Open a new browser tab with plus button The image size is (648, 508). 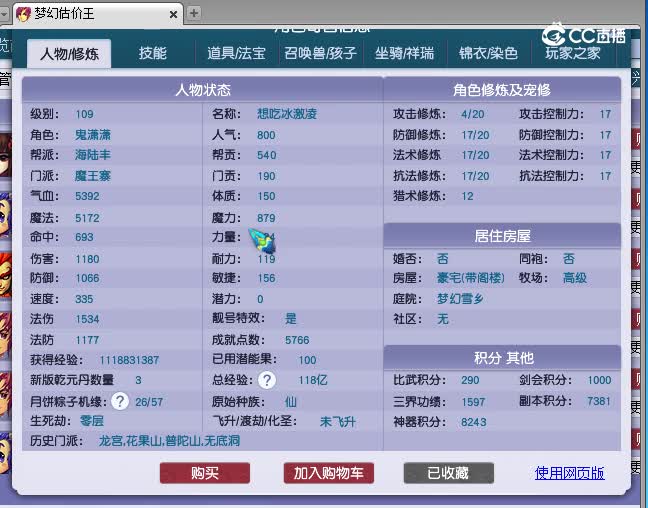pos(193,13)
